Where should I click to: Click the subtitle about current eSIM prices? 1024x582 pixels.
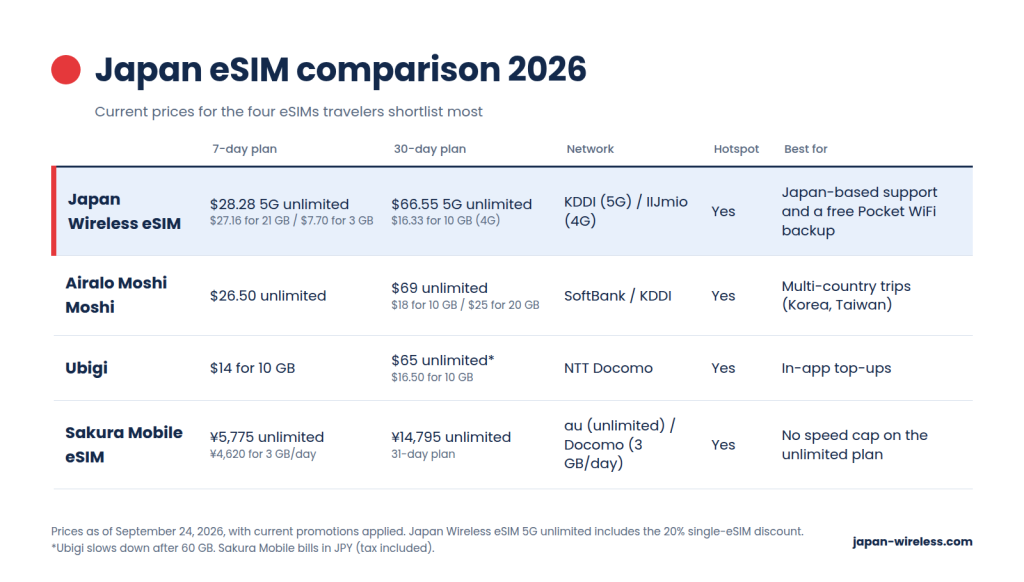(x=289, y=112)
